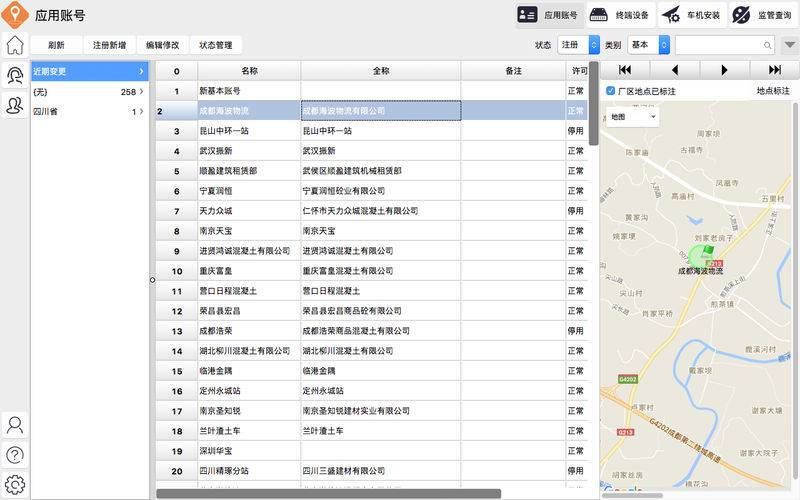Image resolution: width=800 pixels, height=500 pixels.
Task: Click the search magnifier icon
Action: 768,45
